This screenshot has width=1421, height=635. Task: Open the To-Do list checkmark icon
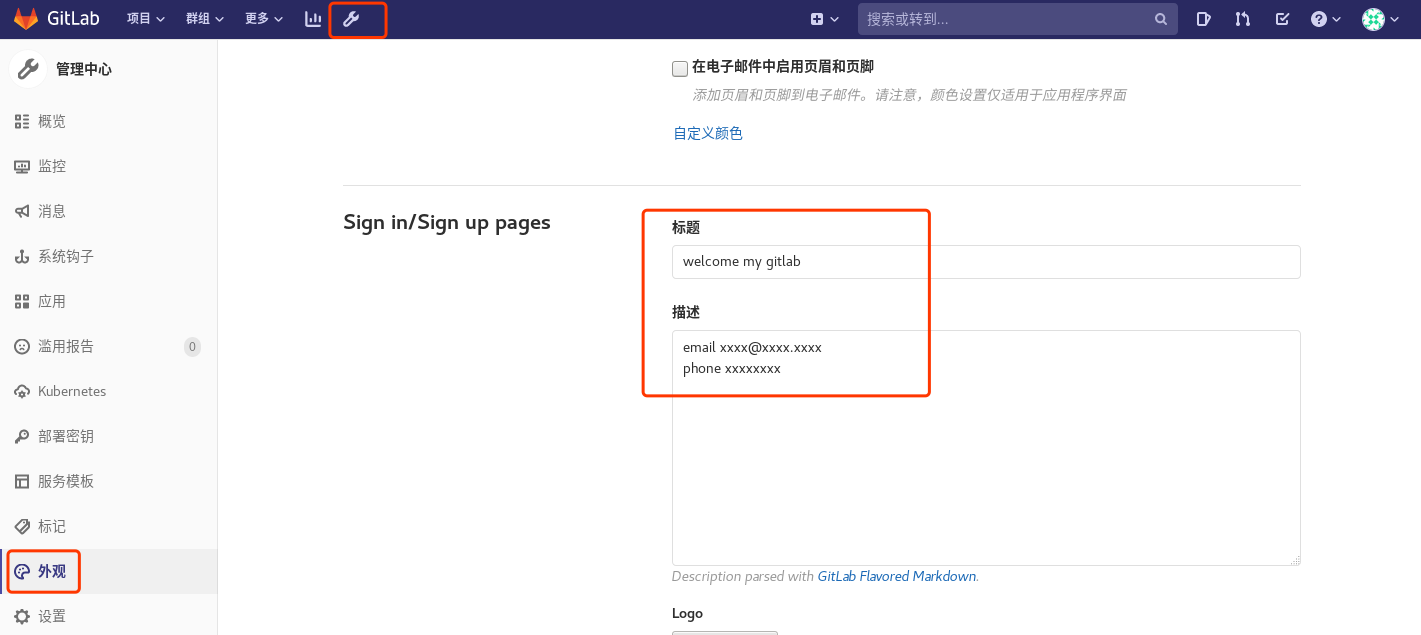point(1282,18)
